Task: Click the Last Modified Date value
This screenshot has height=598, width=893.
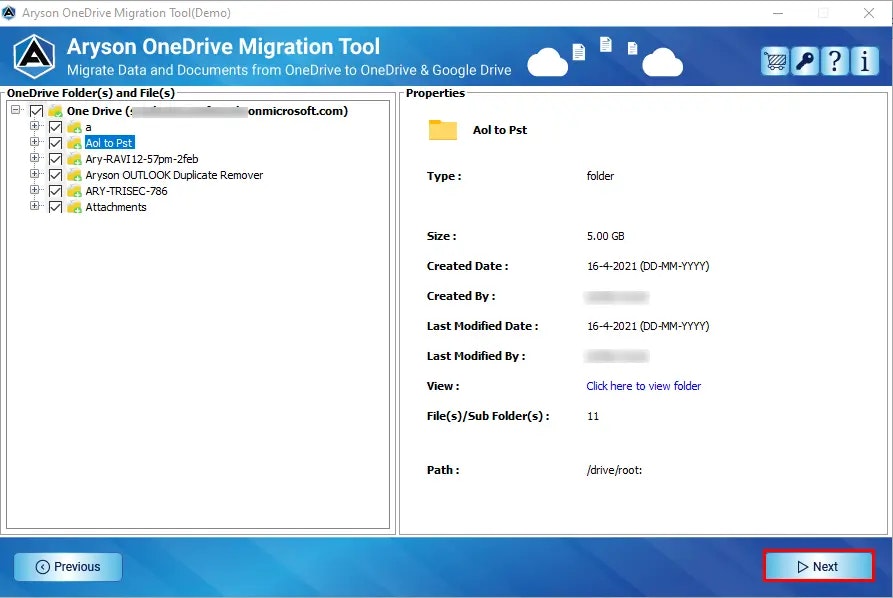Action: (x=648, y=326)
